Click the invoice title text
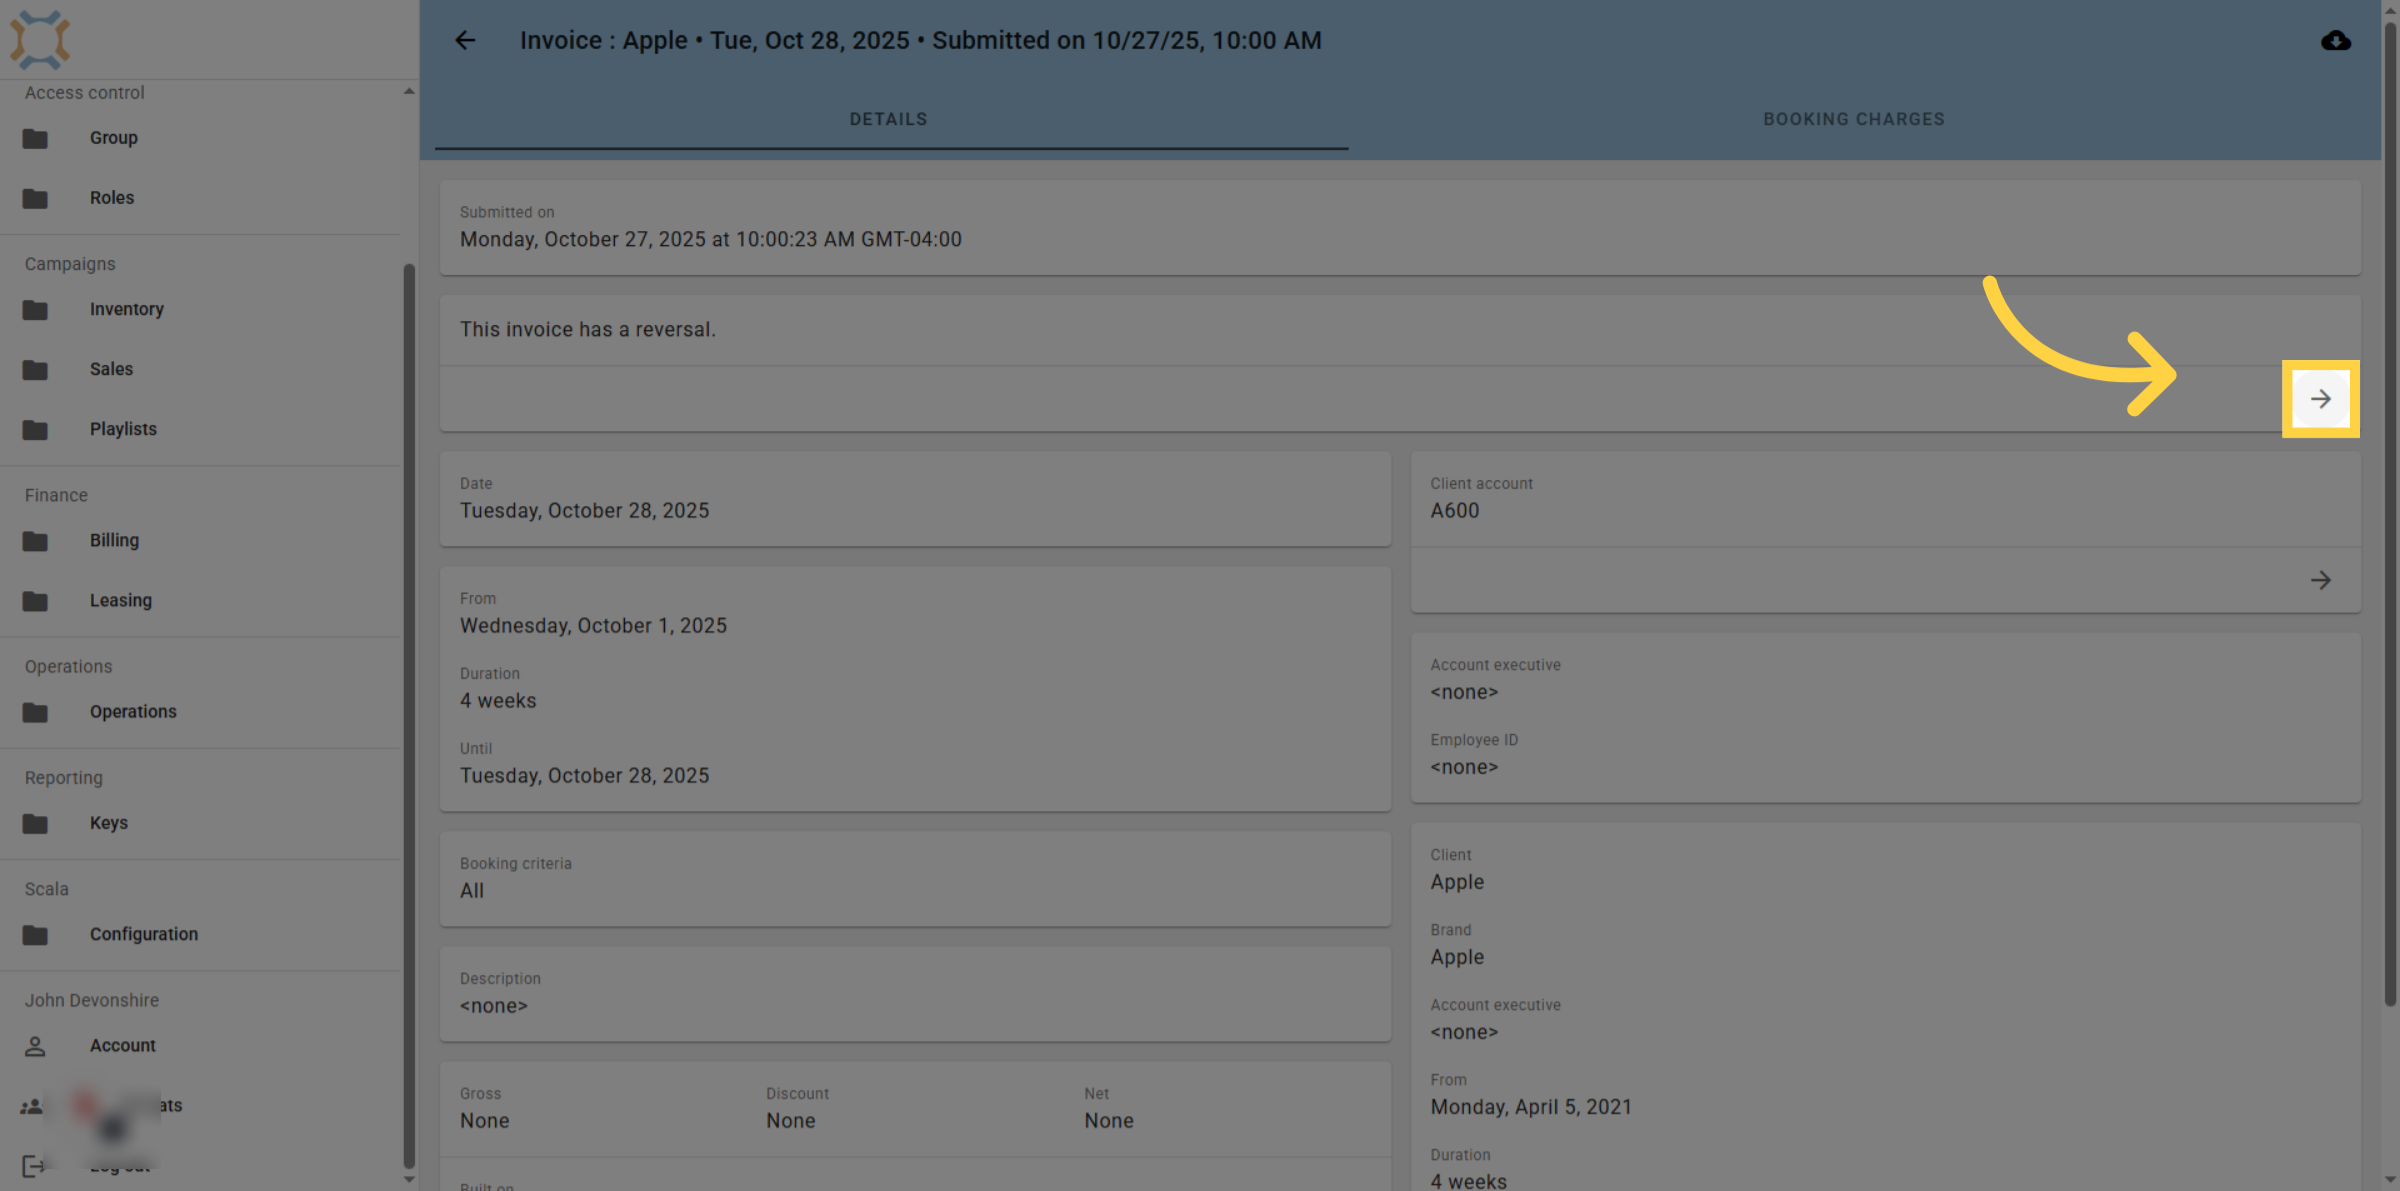 (x=920, y=40)
